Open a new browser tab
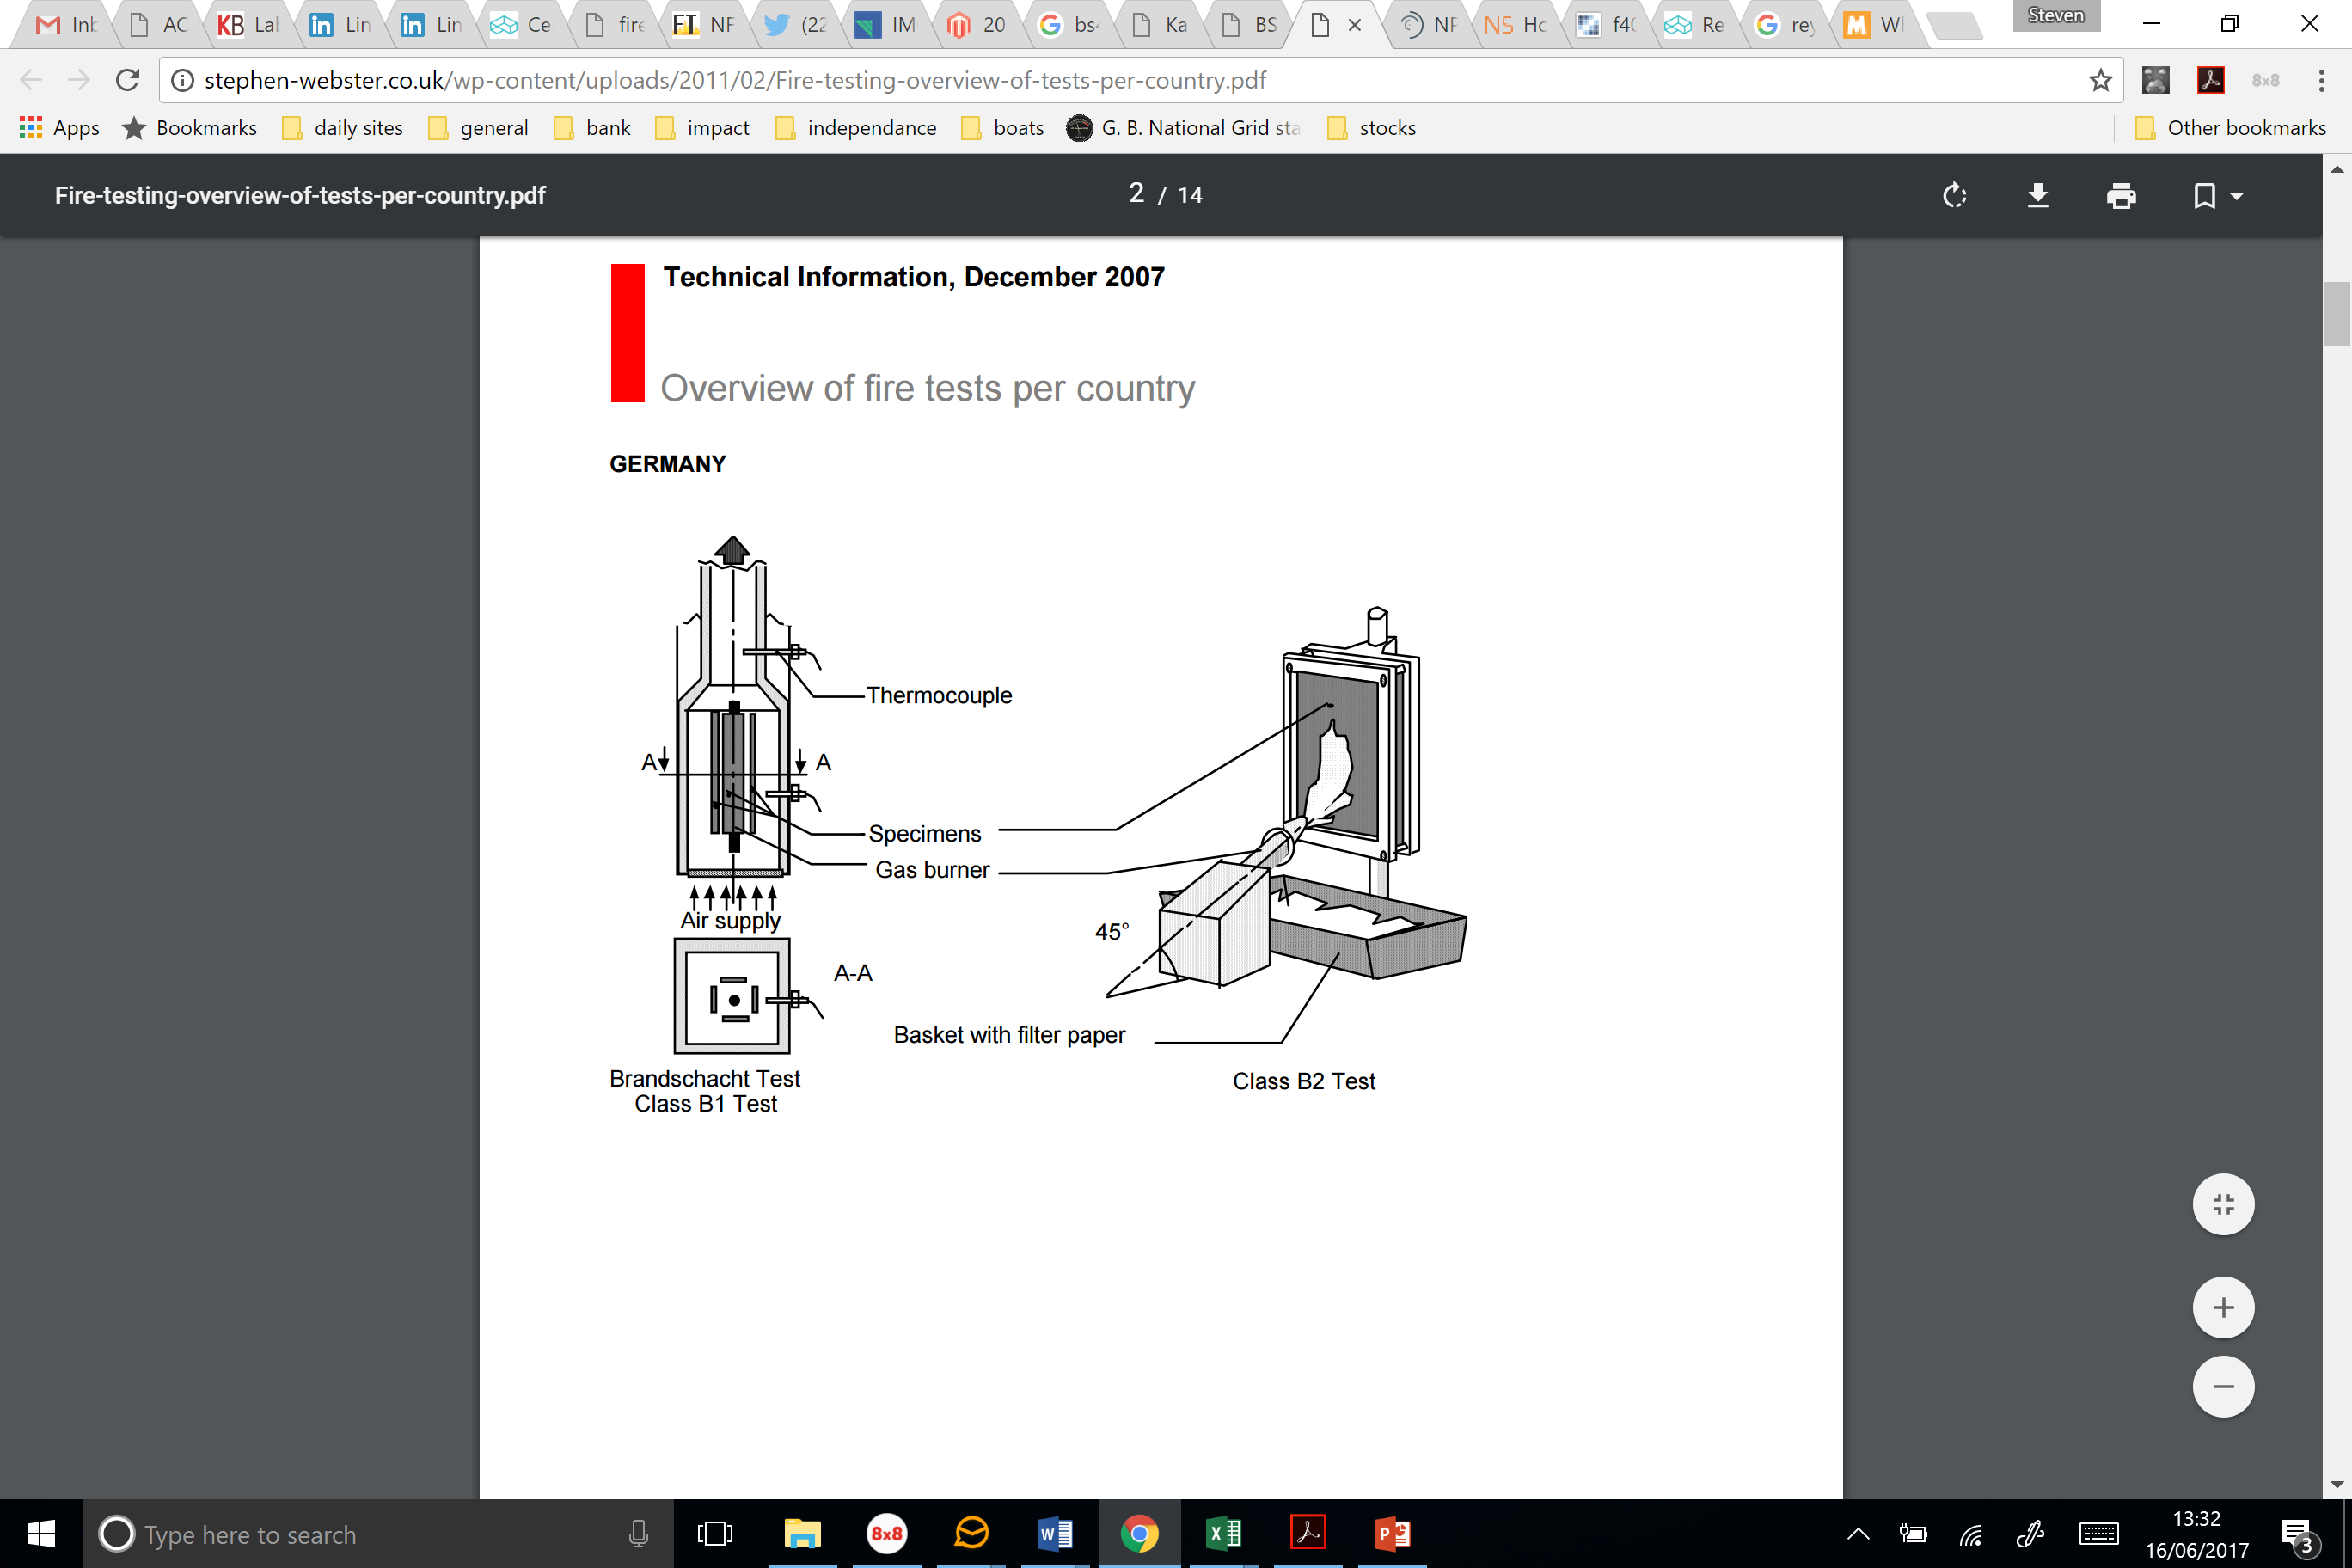Screen dimensions: 2352x1568 [x=1954, y=25]
